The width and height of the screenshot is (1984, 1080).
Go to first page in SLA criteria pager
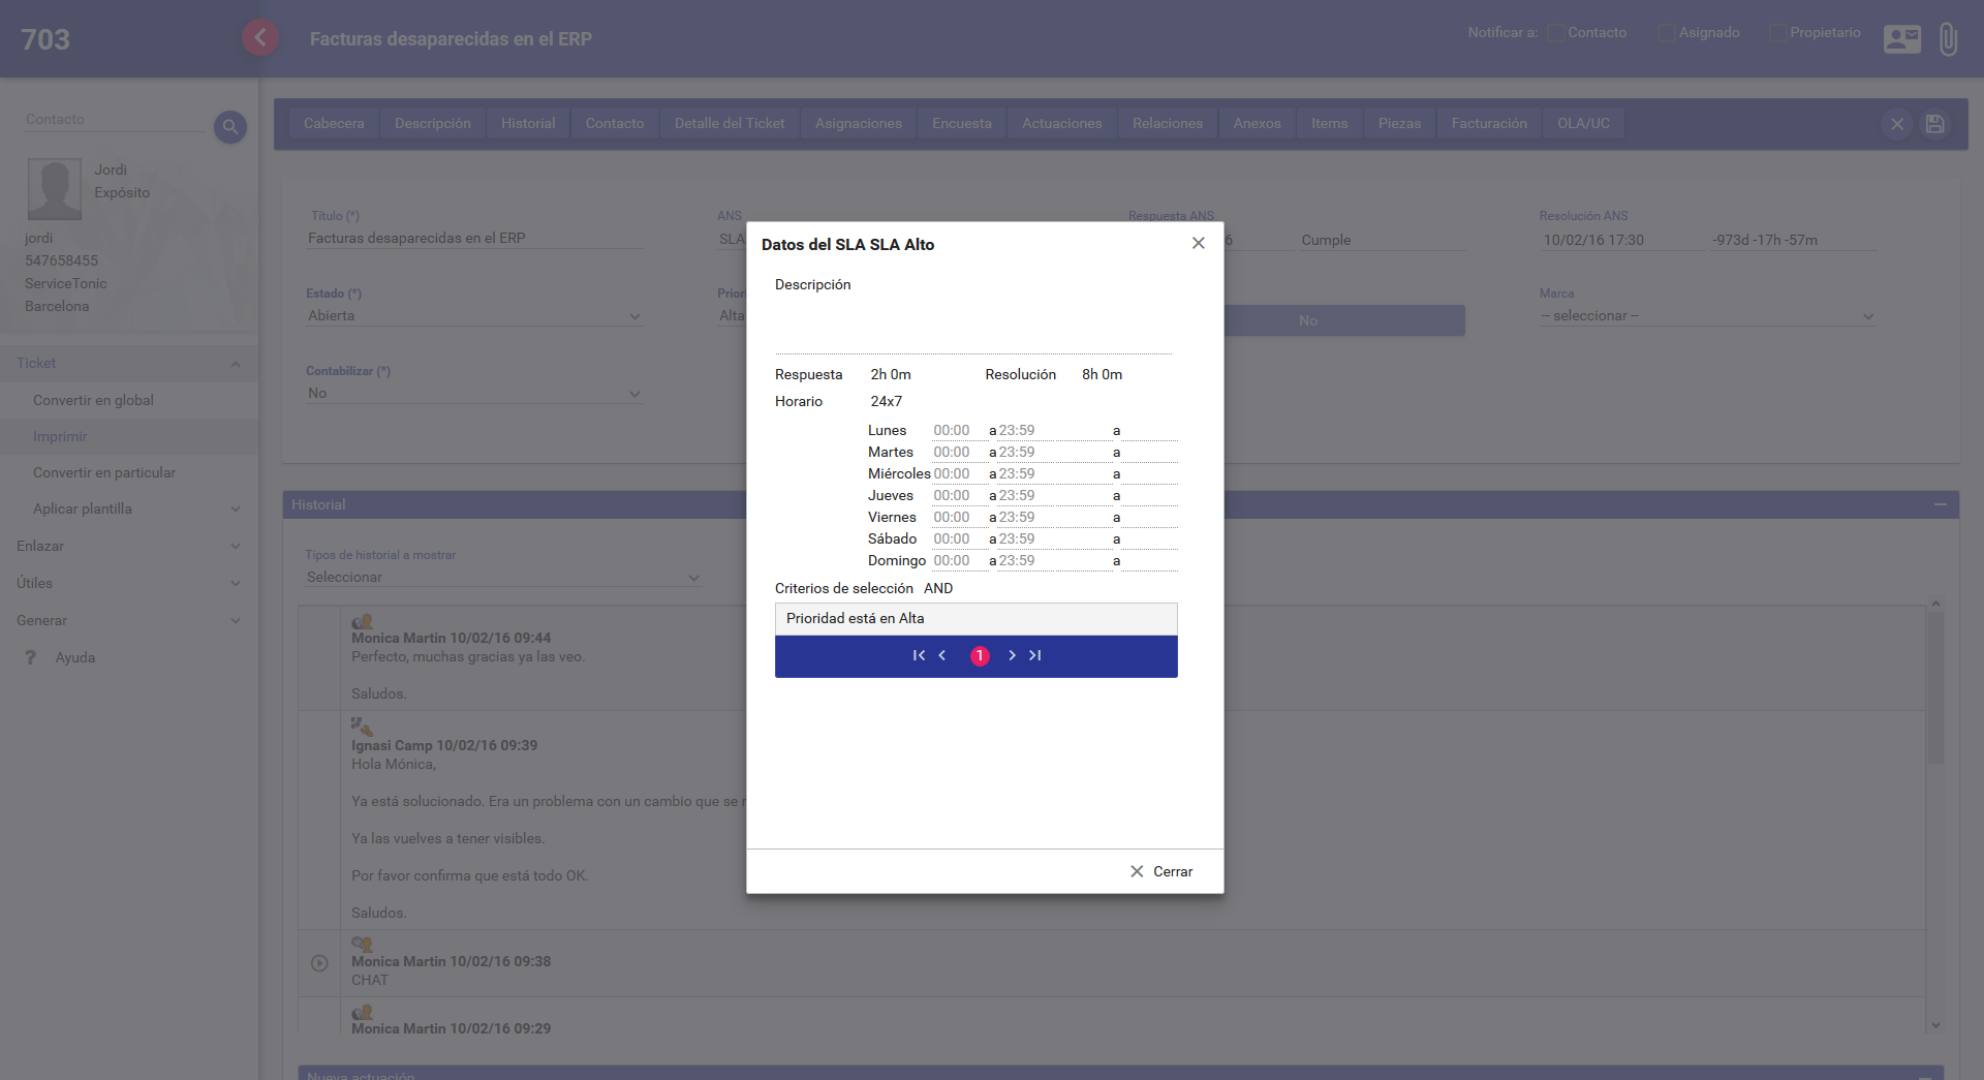coord(919,656)
